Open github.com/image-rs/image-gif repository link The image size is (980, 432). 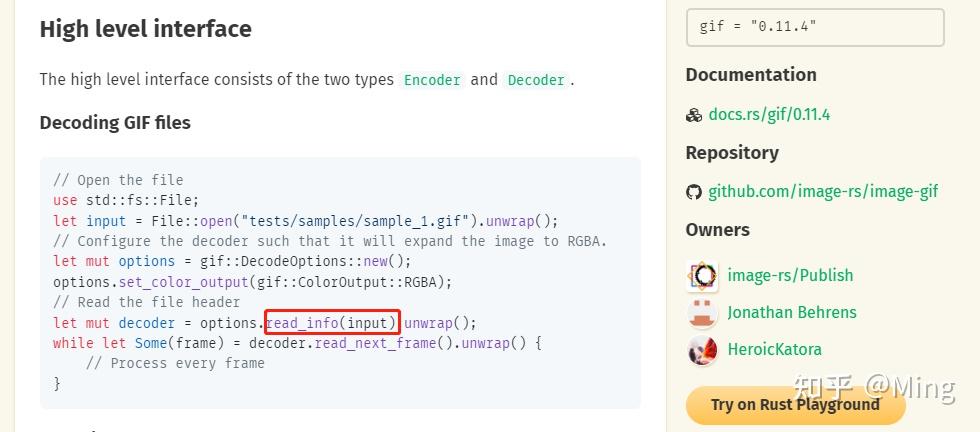click(823, 191)
